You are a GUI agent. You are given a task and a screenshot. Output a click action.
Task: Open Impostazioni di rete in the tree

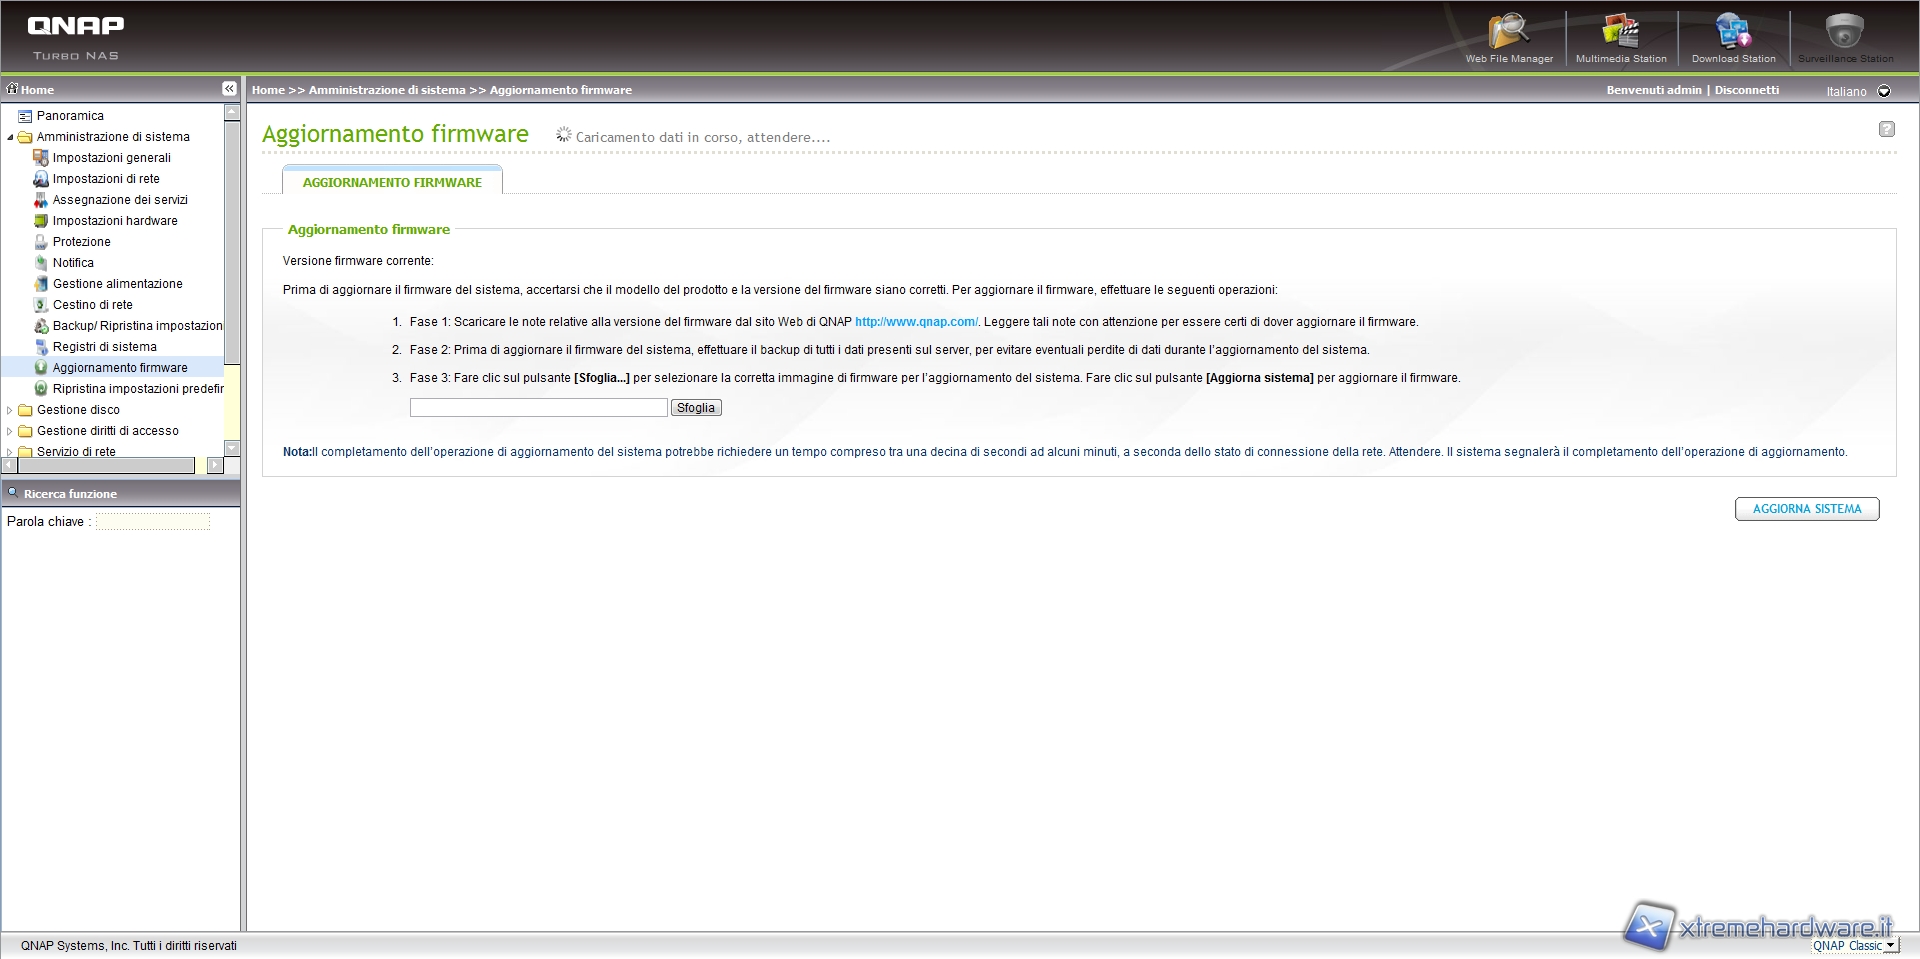106,179
